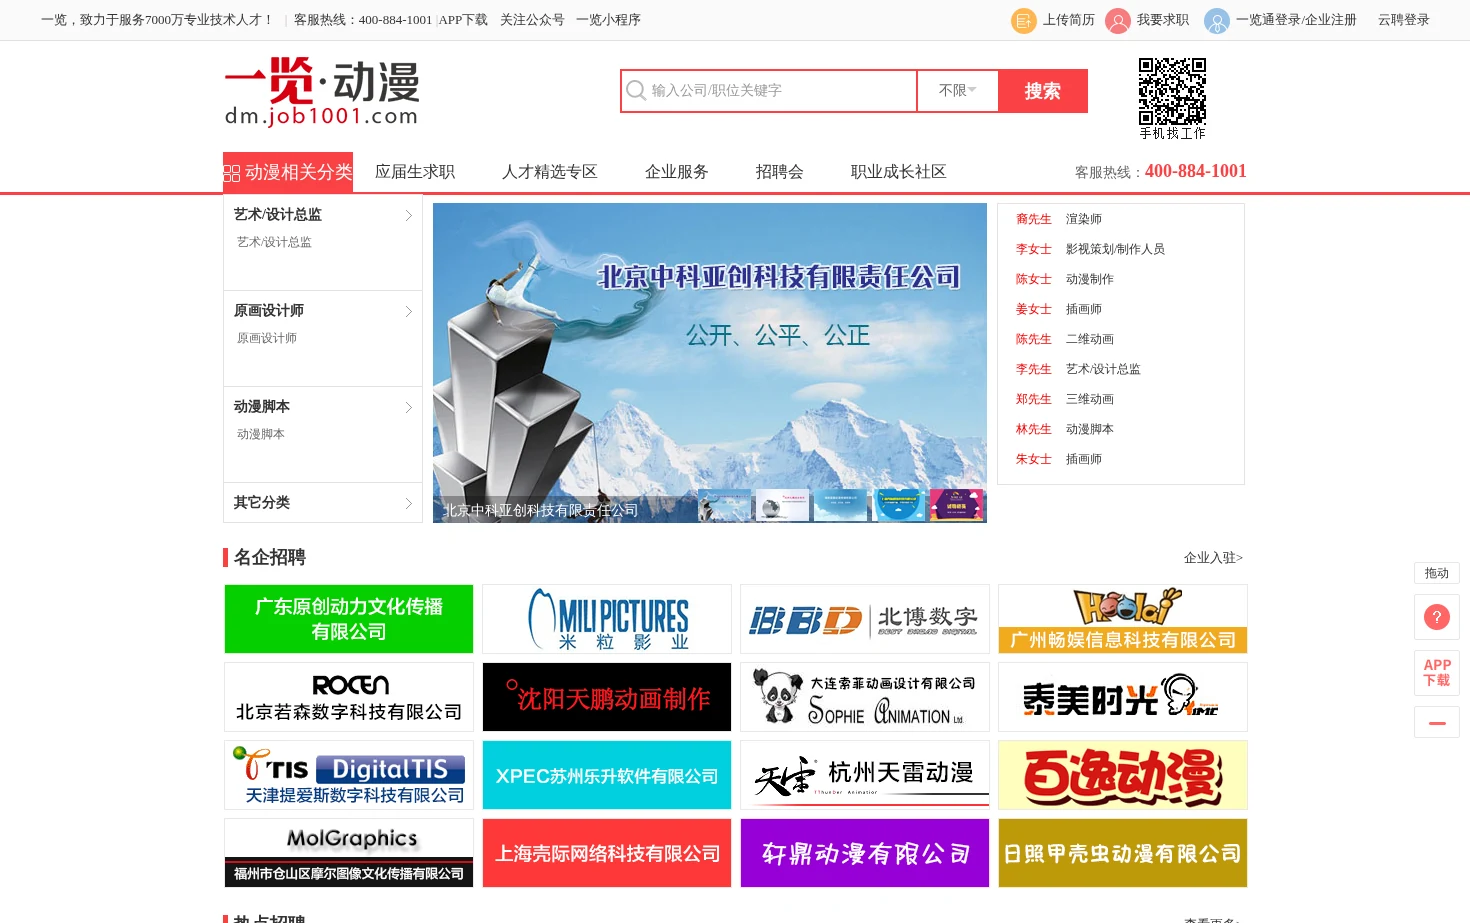Click the magnifier icon in search box
The width and height of the screenshot is (1470, 923).
click(636, 91)
